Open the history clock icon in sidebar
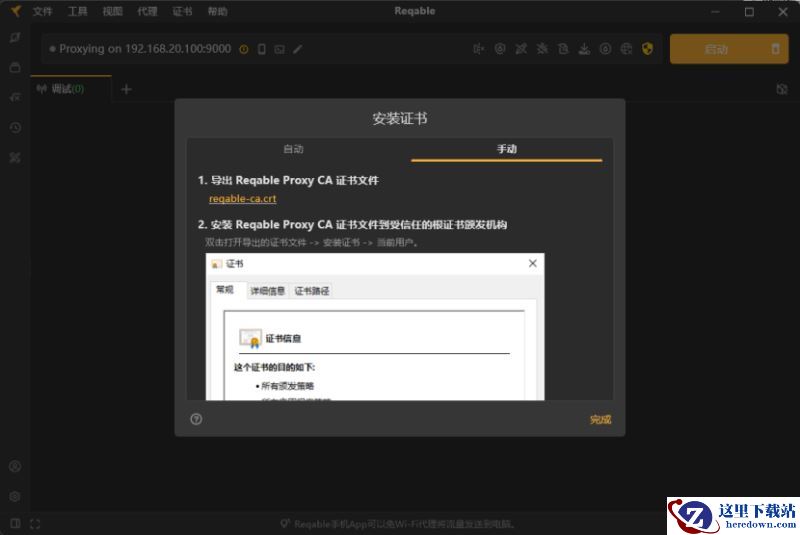 pos(15,128)
